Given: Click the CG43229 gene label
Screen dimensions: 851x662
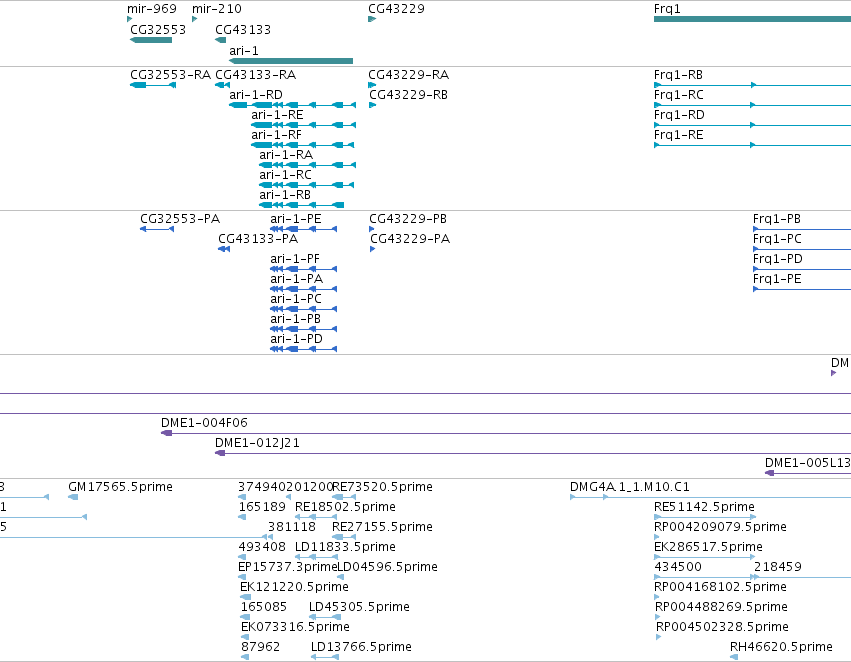Looking at the screenshot, I should click(396, 9).
